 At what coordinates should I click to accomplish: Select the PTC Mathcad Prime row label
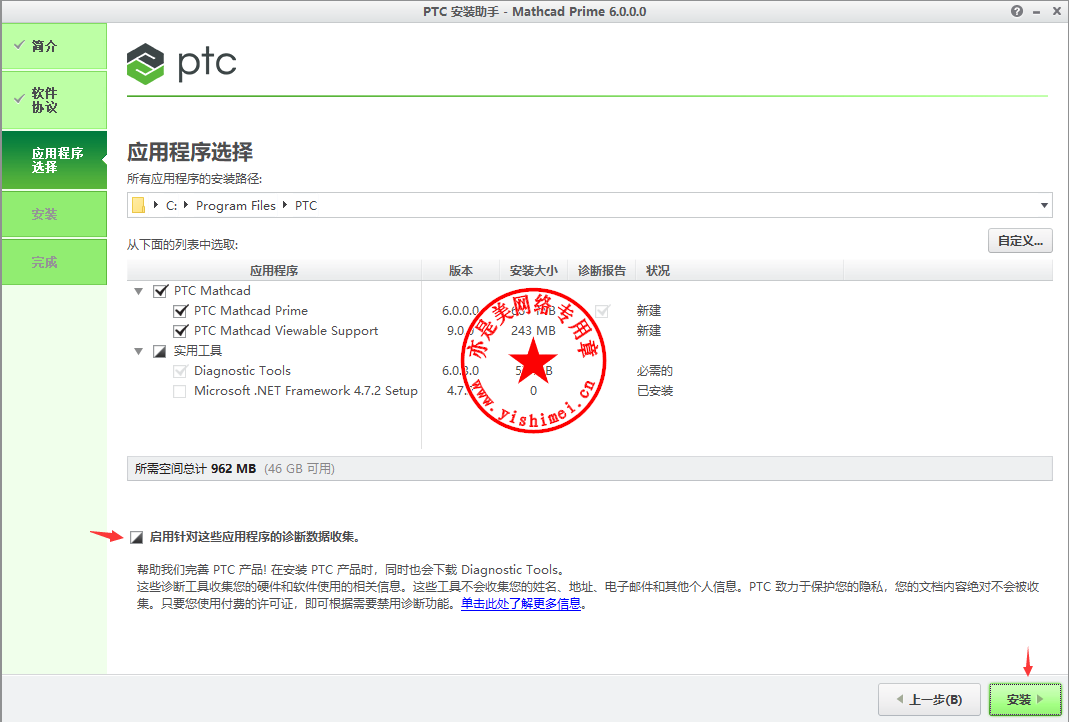pyautogui.click(x=251, y=311)
